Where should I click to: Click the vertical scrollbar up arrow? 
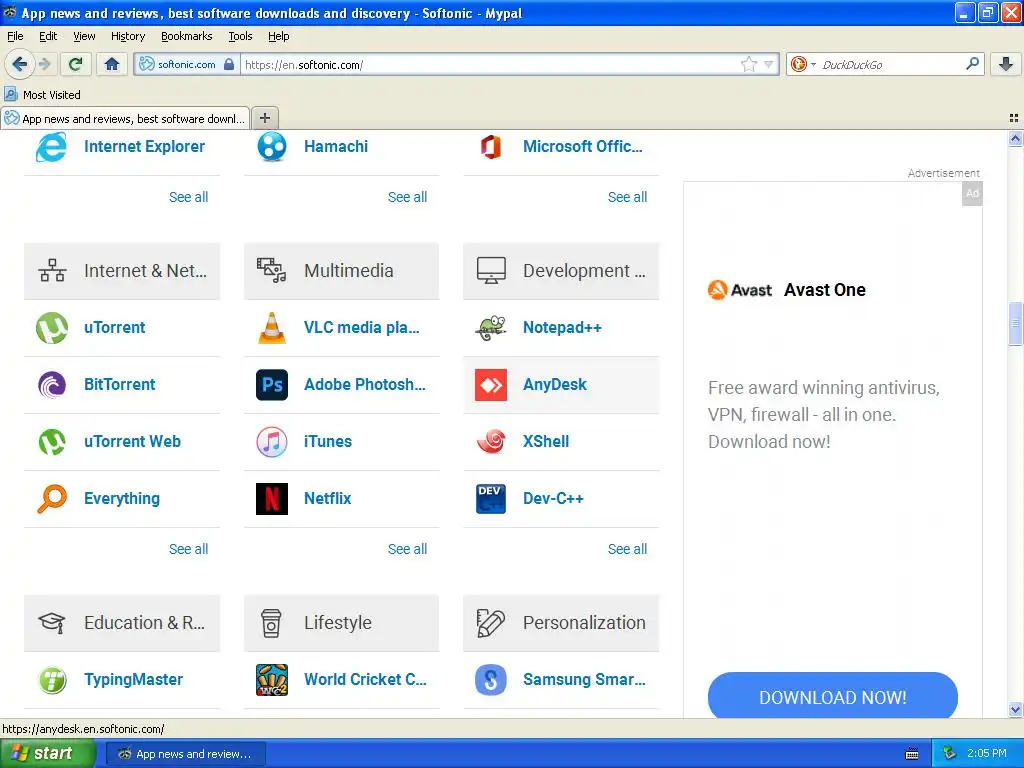coord(1015,138)
